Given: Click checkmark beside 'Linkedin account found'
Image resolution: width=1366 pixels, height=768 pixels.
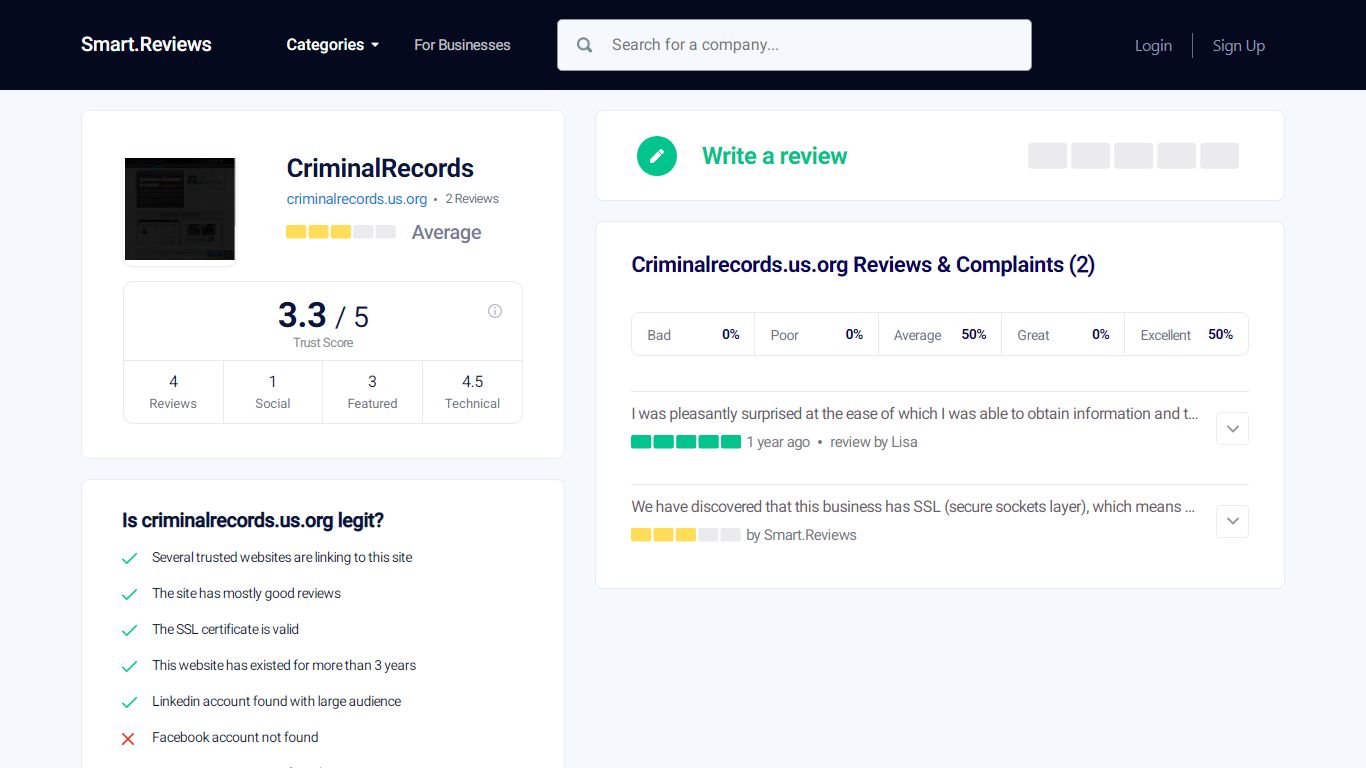Looking at the screenshot, I should (129, 702).
